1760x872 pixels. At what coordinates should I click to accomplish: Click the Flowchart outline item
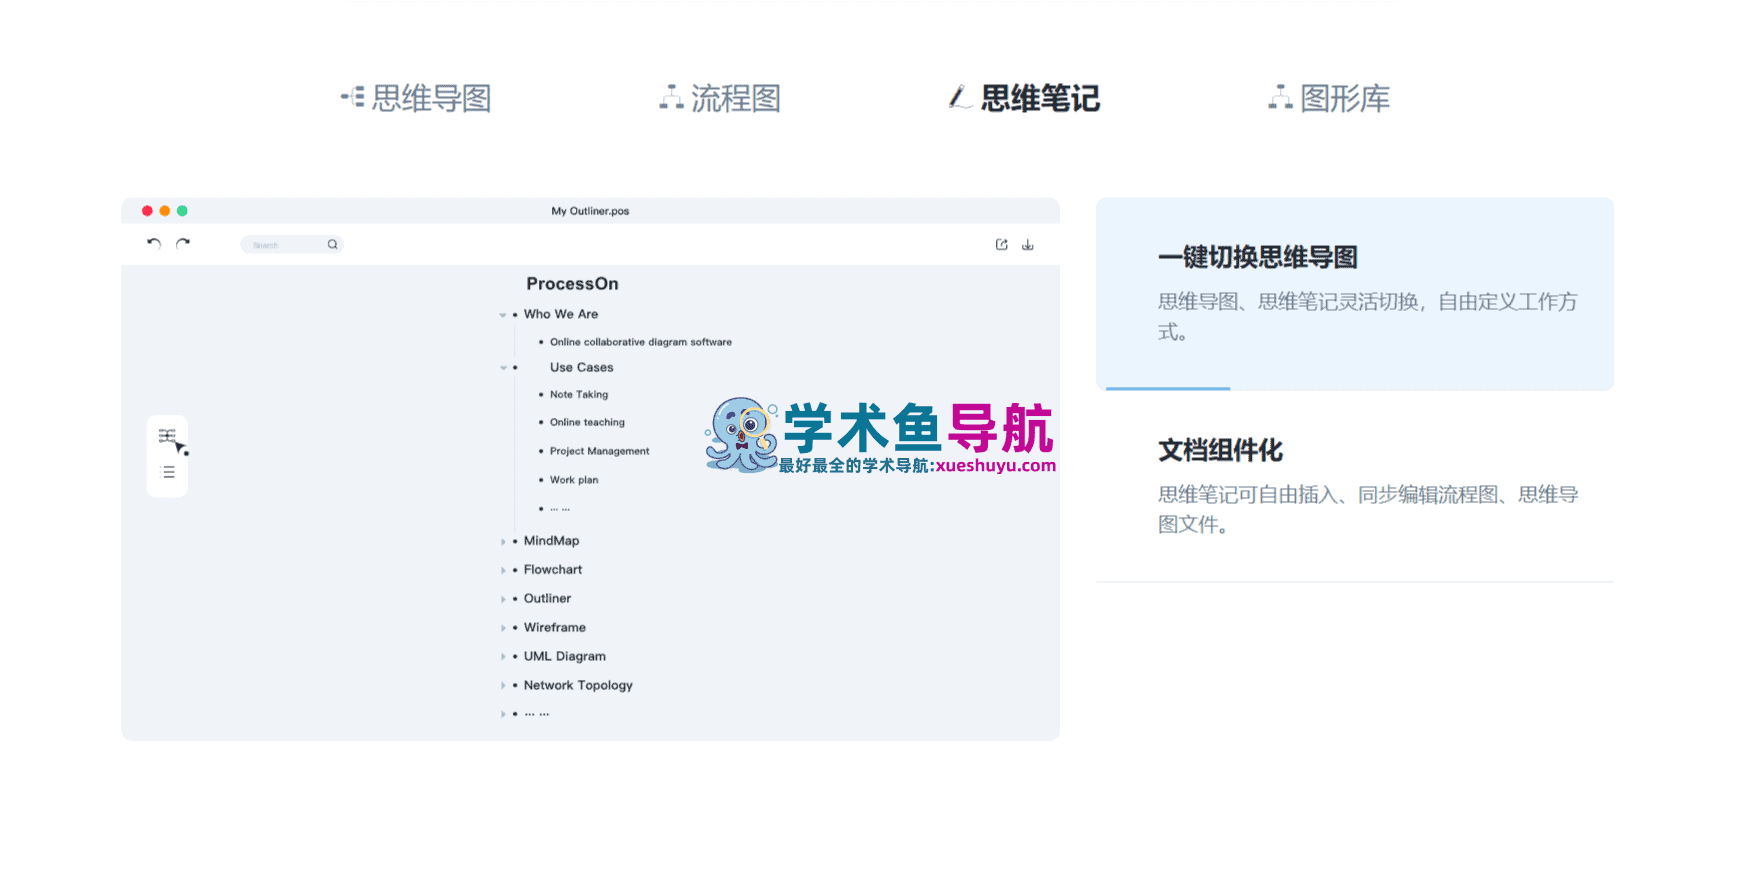pos(553,570)
